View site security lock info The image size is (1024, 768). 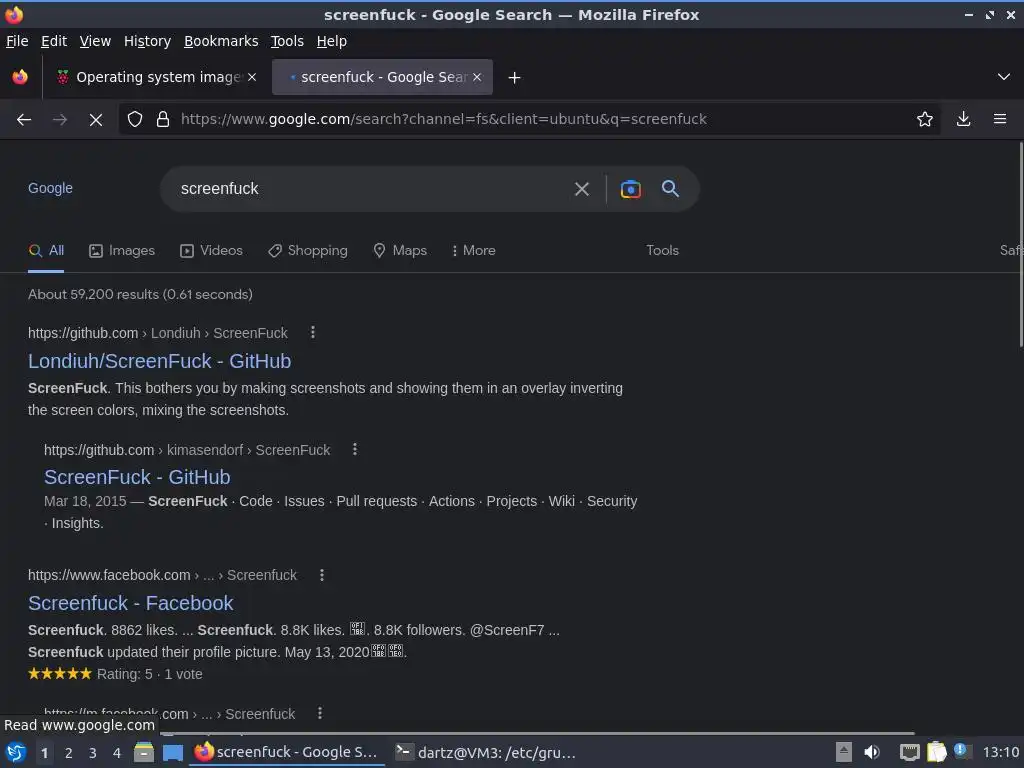pyautogui.click(x=163, y=120)
